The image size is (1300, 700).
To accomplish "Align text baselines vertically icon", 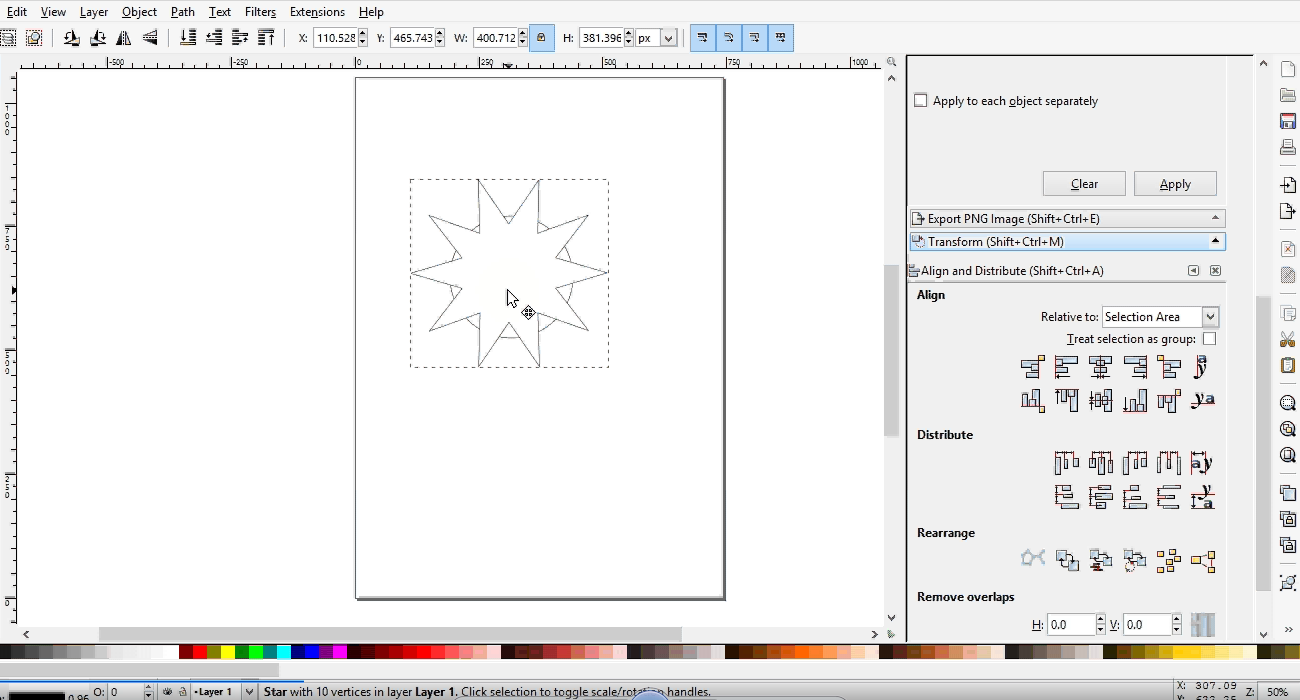I will [1203, 400].
